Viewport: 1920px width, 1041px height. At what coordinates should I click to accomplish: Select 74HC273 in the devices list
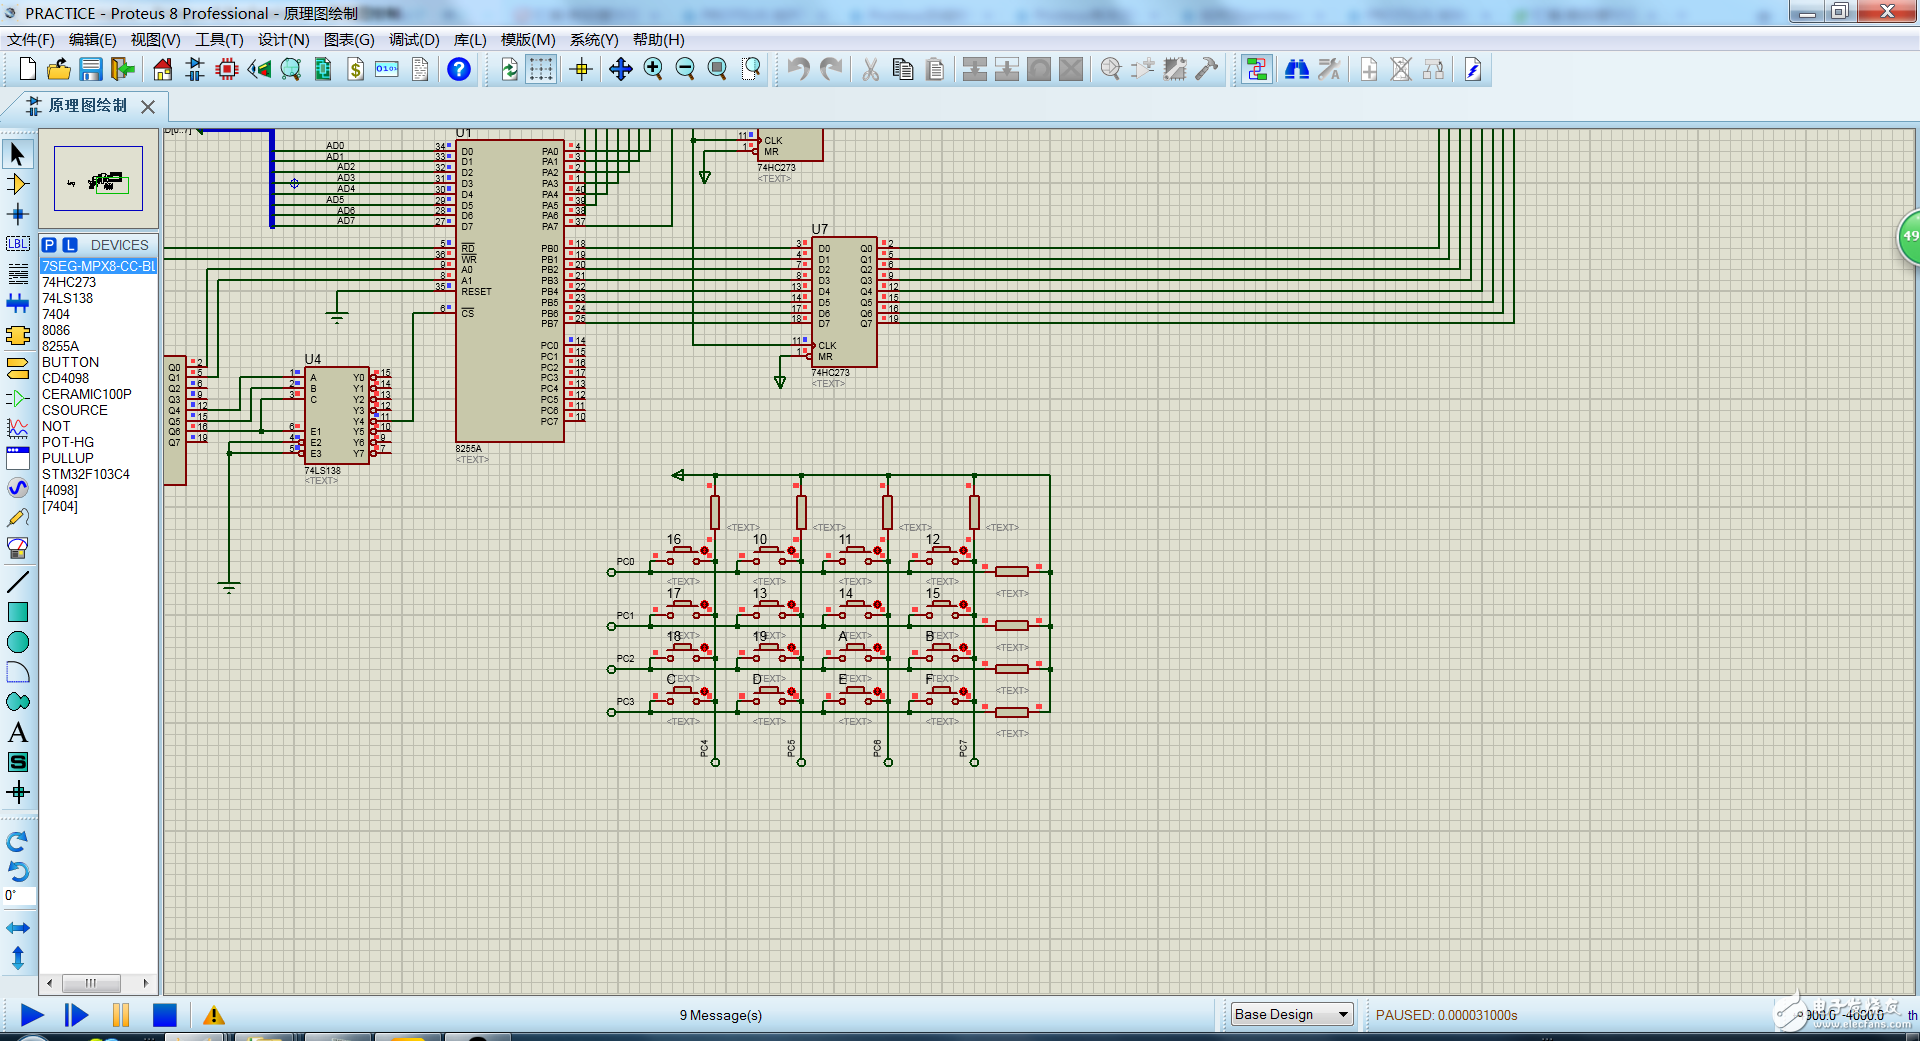(69, 282)
